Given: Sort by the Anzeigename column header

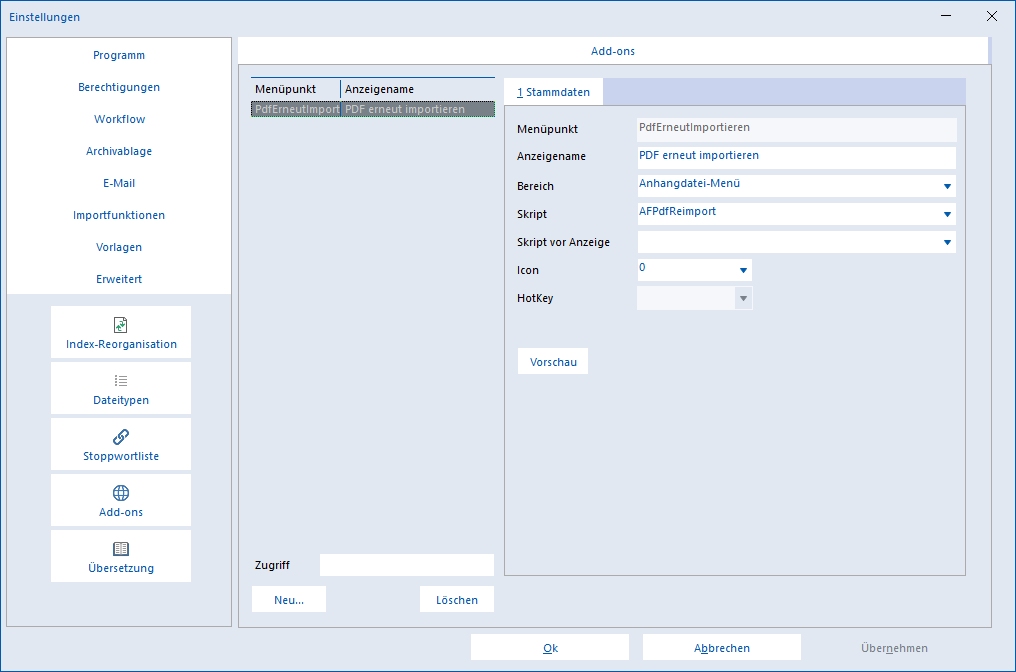Looking at the screenshot, I should click(418, 89).
